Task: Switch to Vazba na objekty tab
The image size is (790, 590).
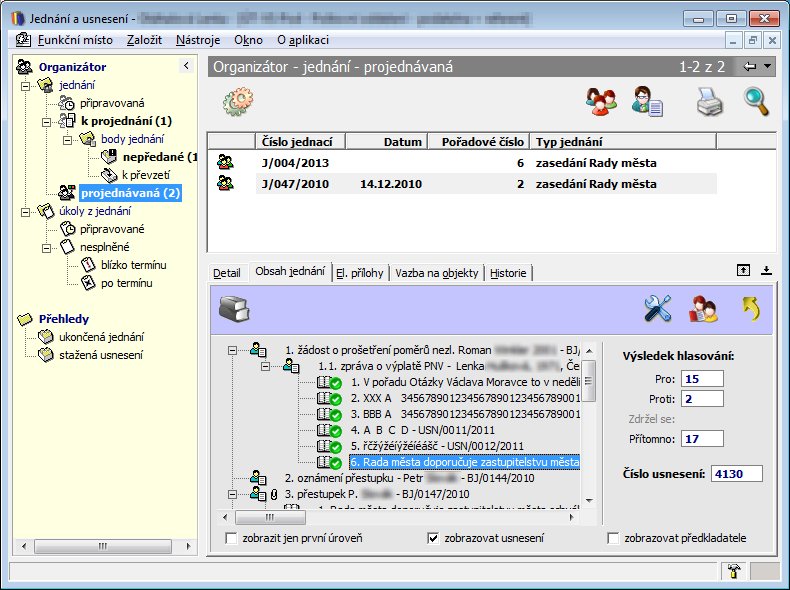Action: [436, 273]
